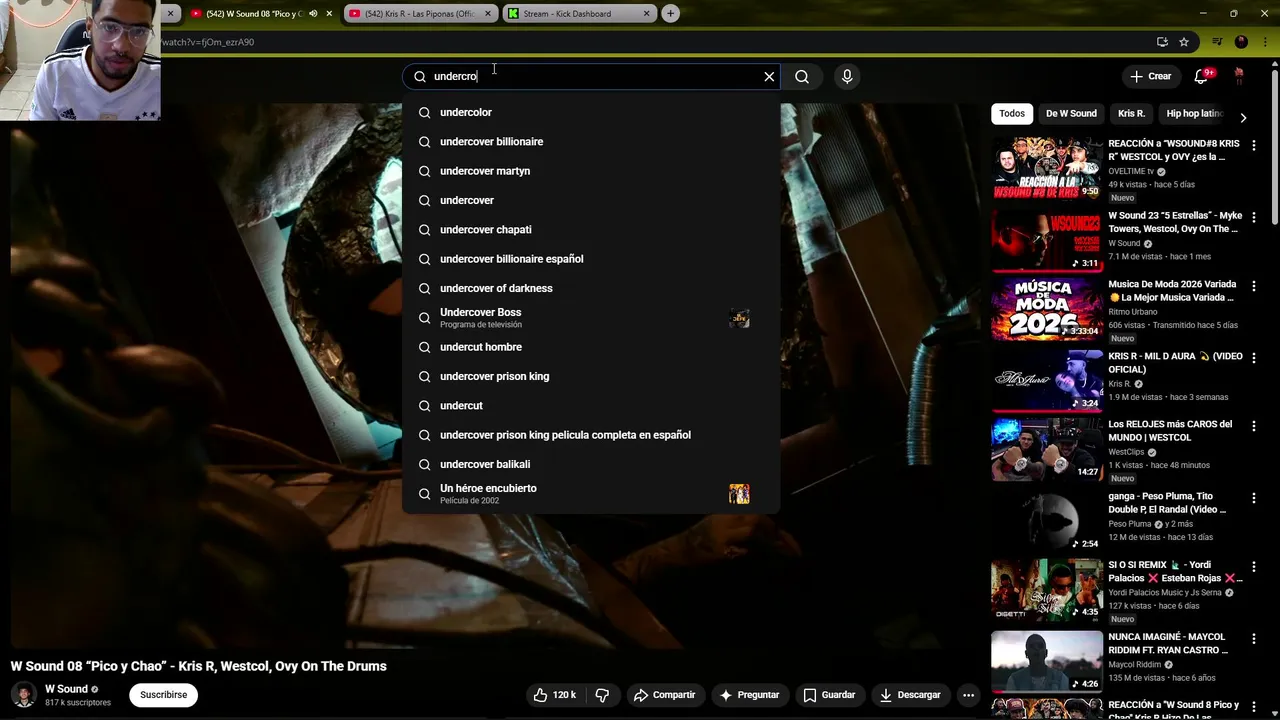Open the Musica De Moda 2026 thumbnail
The width and height of the screenshot is (1280, 720).
(1047, 310)
